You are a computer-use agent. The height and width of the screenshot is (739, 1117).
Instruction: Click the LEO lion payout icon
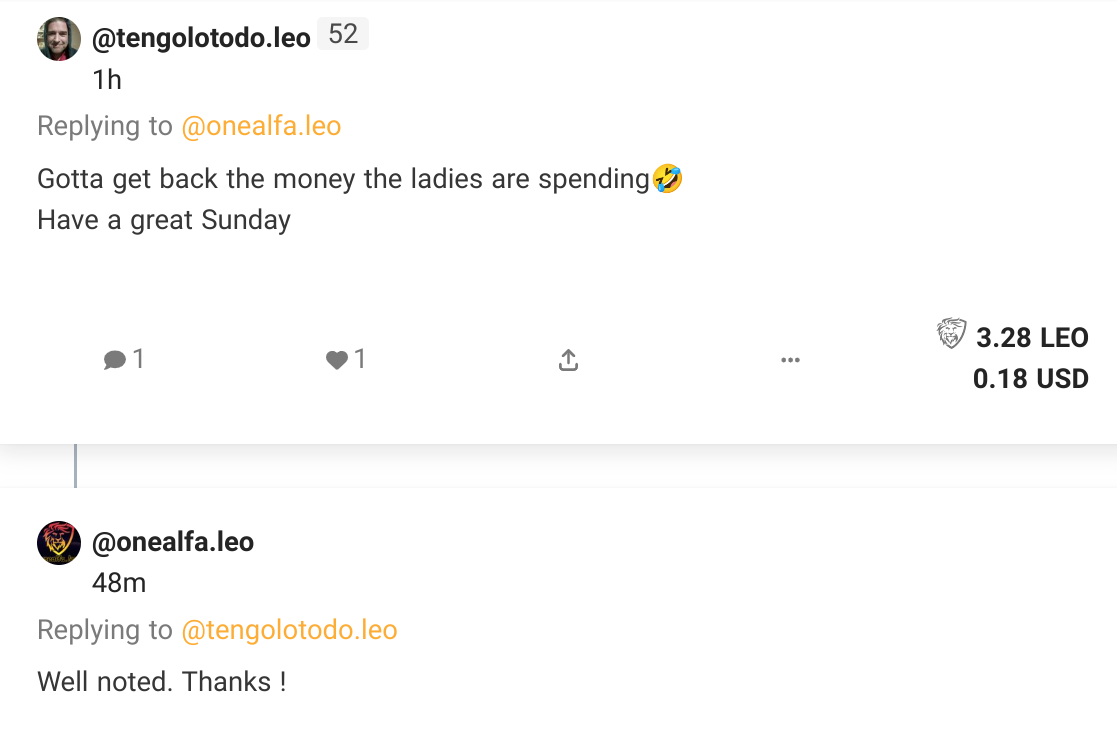point(951,334)
